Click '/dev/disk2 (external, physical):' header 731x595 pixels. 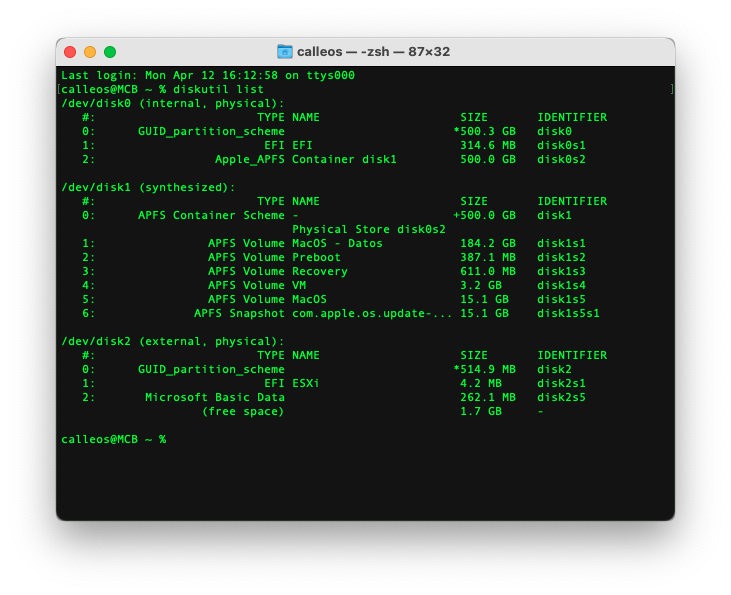pyautogui.click(x=173, y=341)
